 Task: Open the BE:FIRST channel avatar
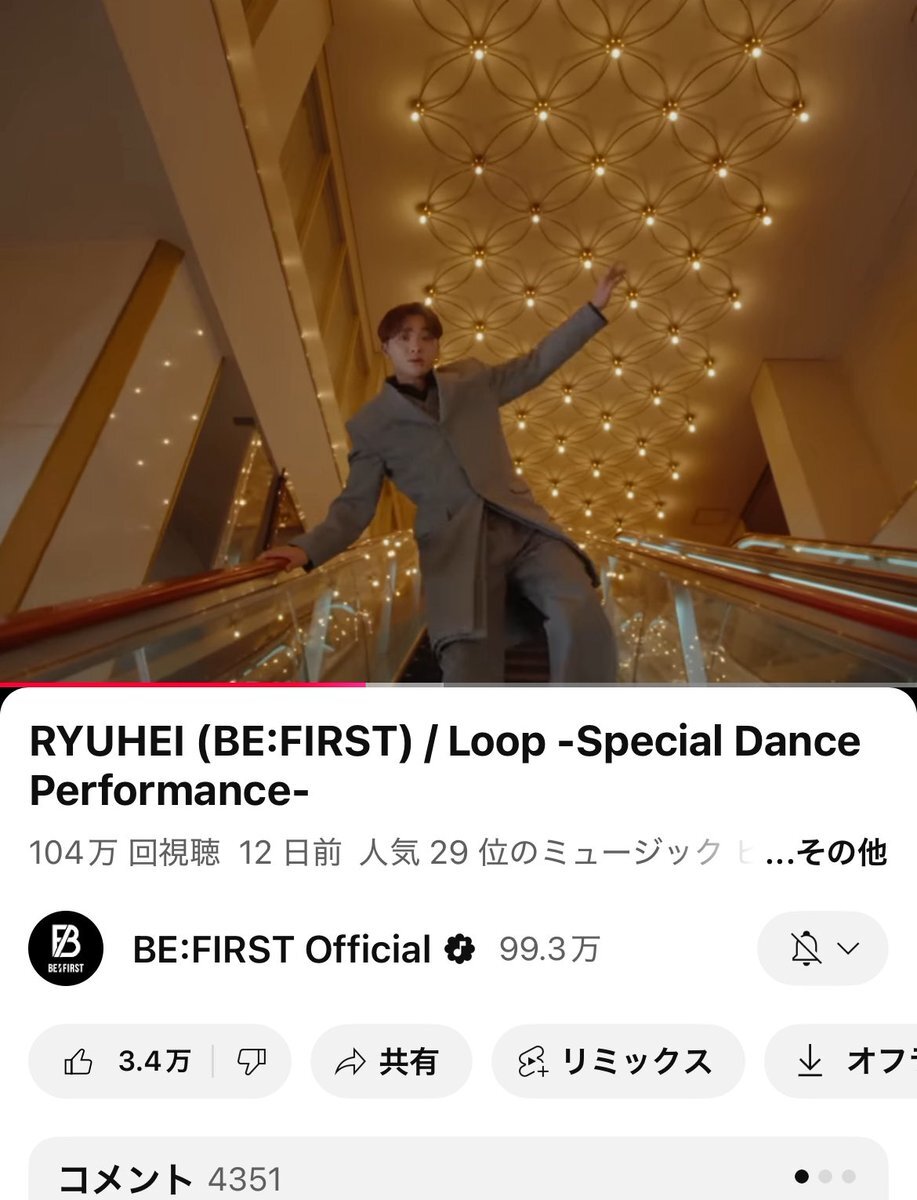pyautogui.click(x=66, y=948)
